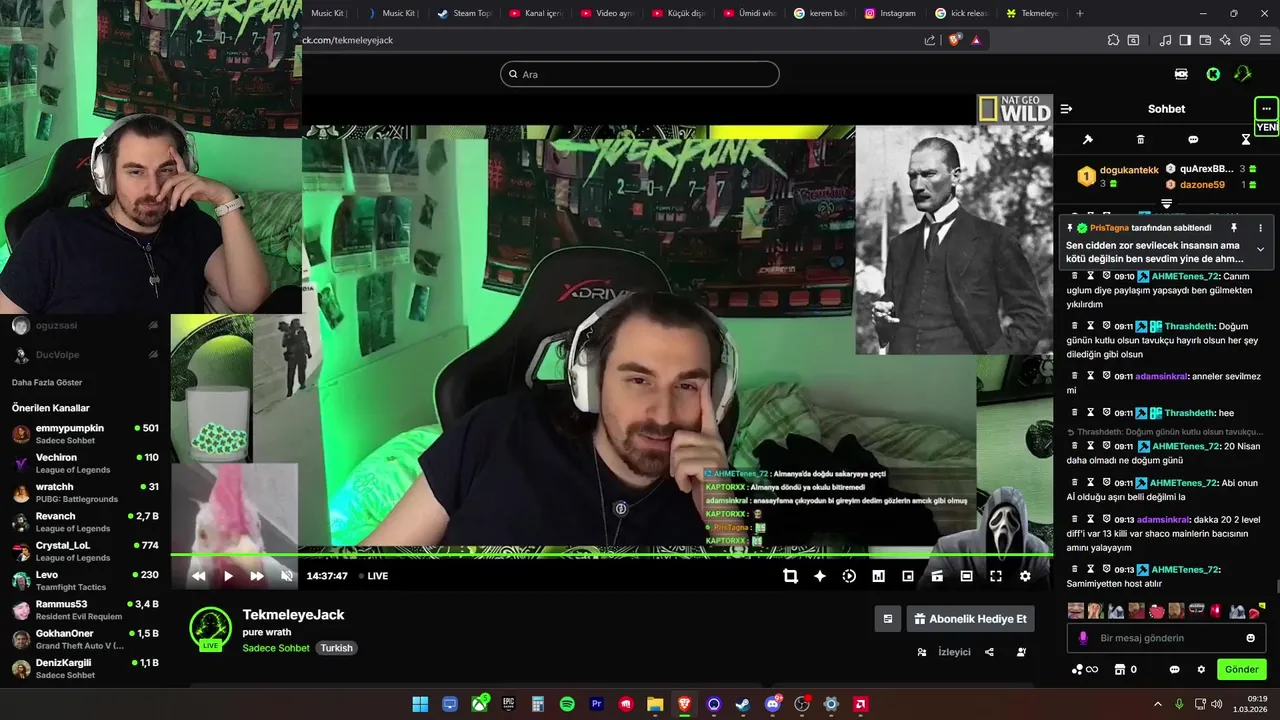Open playback speed circle icon
Screen dimensions: 1280x720
tap(849, 576)
